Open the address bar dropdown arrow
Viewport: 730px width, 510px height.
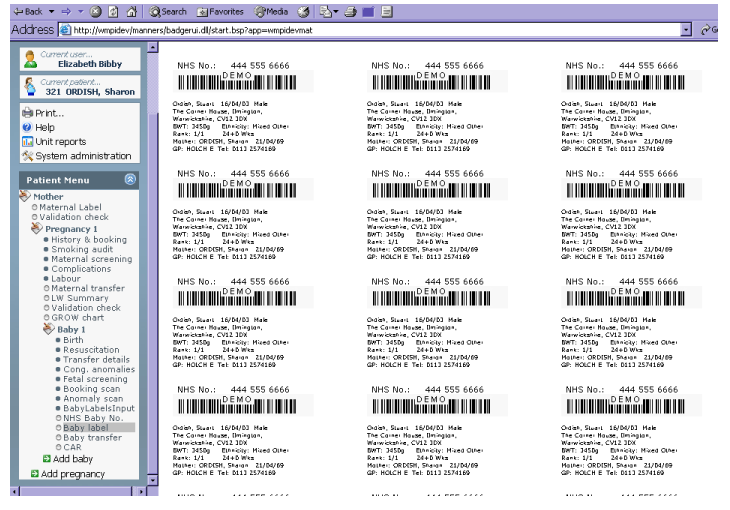[x=686, y=30]
